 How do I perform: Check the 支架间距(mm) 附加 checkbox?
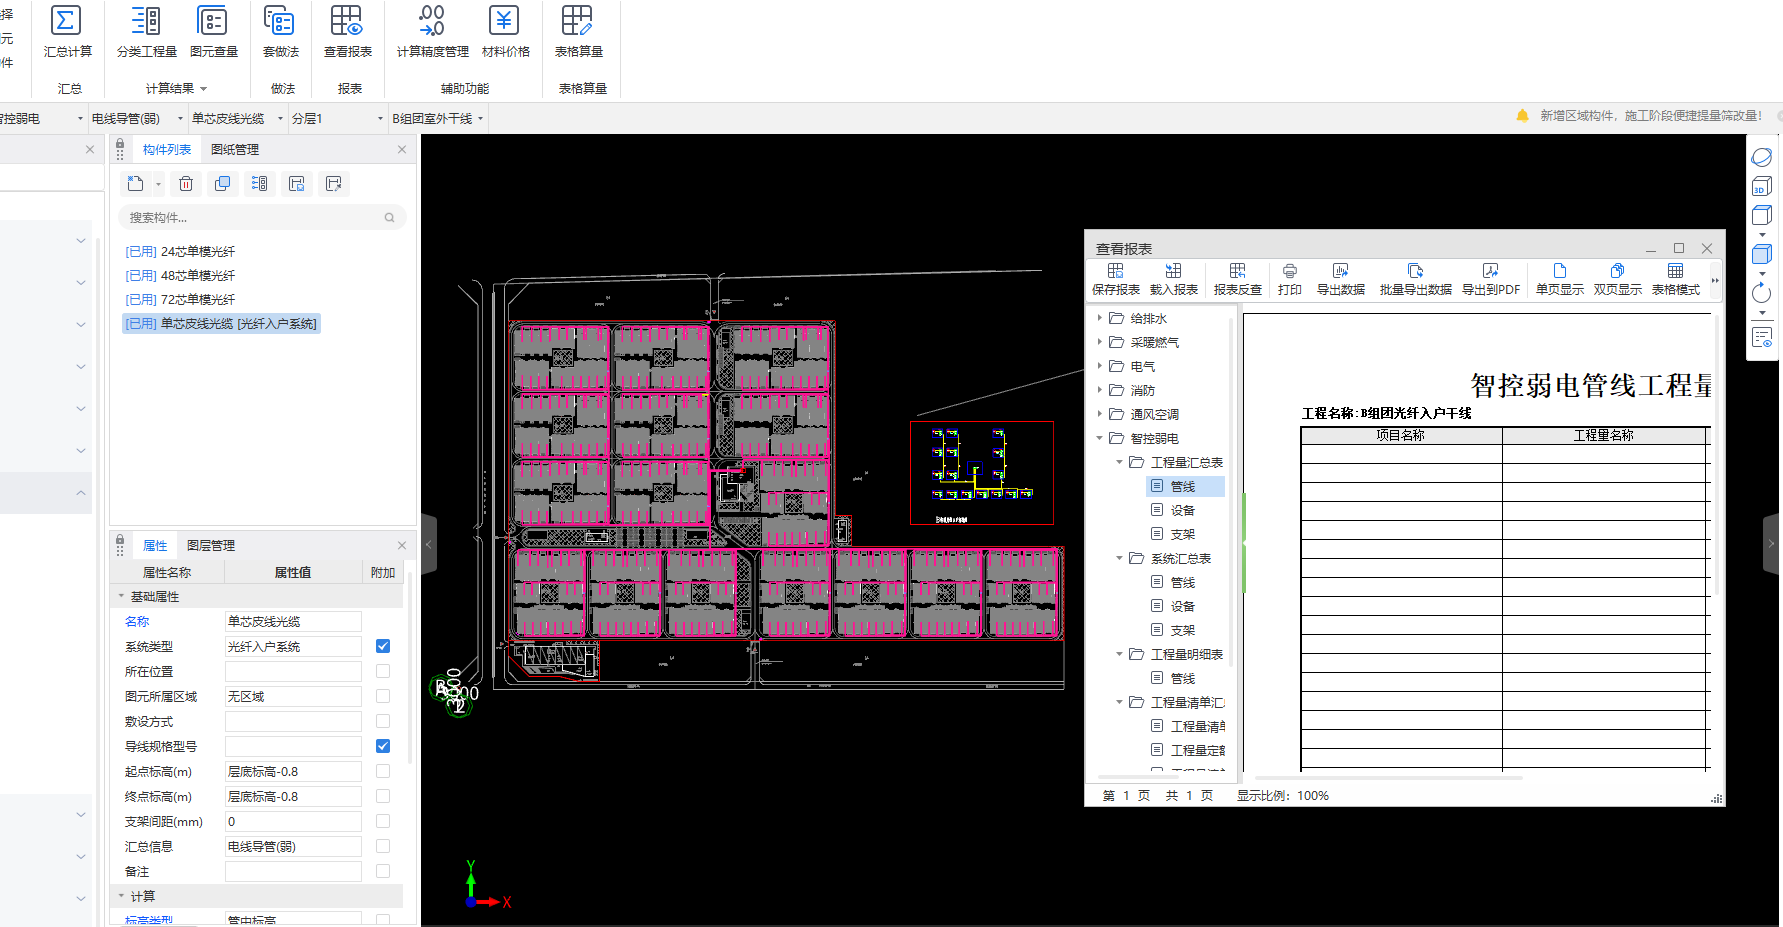[x=383, y=821]
